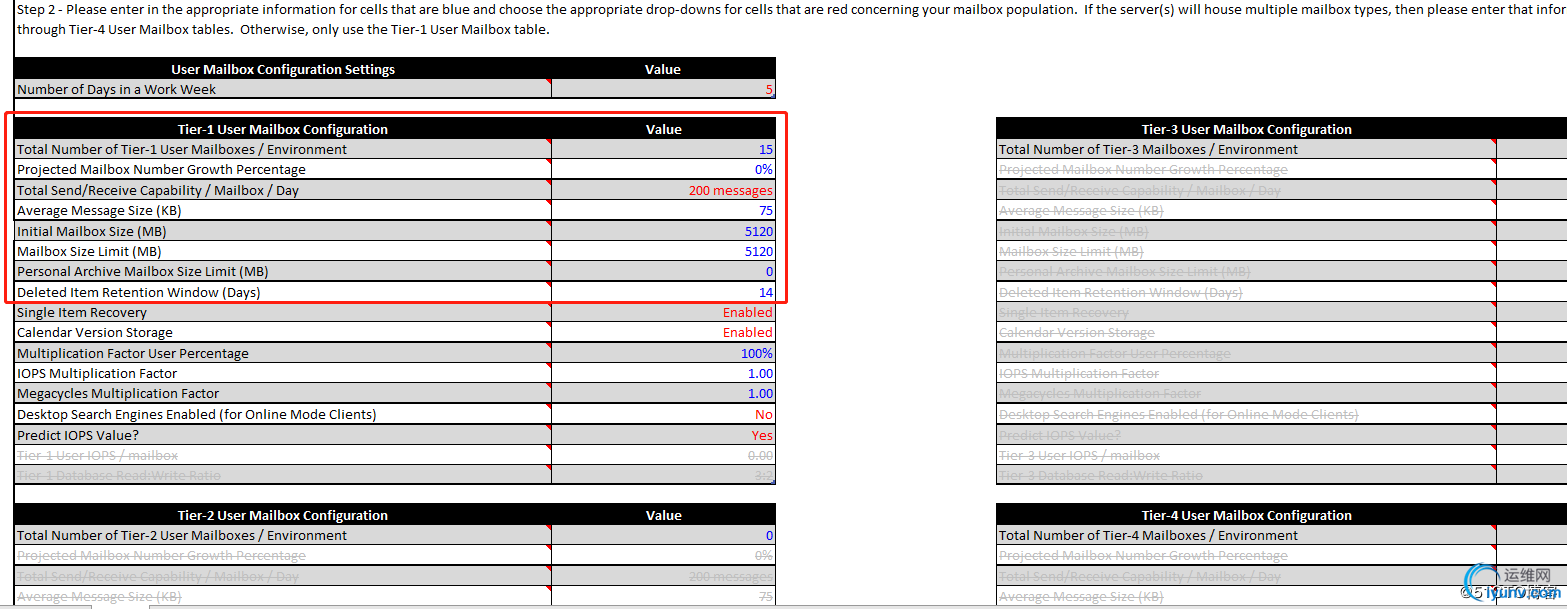
Task: Select the Tier-1 'Desktop Search Engines Enabled' label
Action: click(197, 415)
